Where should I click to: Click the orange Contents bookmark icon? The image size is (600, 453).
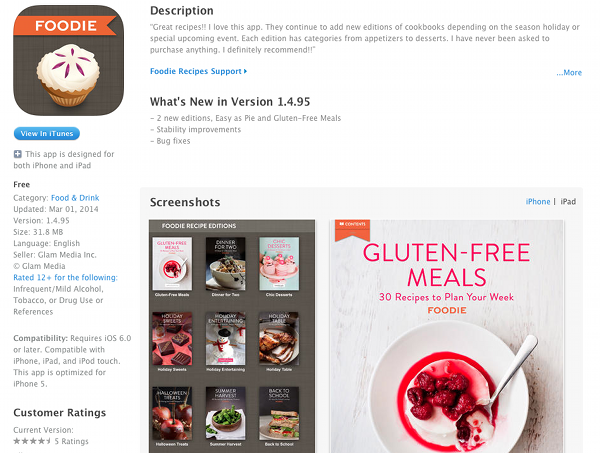point(352,230)
